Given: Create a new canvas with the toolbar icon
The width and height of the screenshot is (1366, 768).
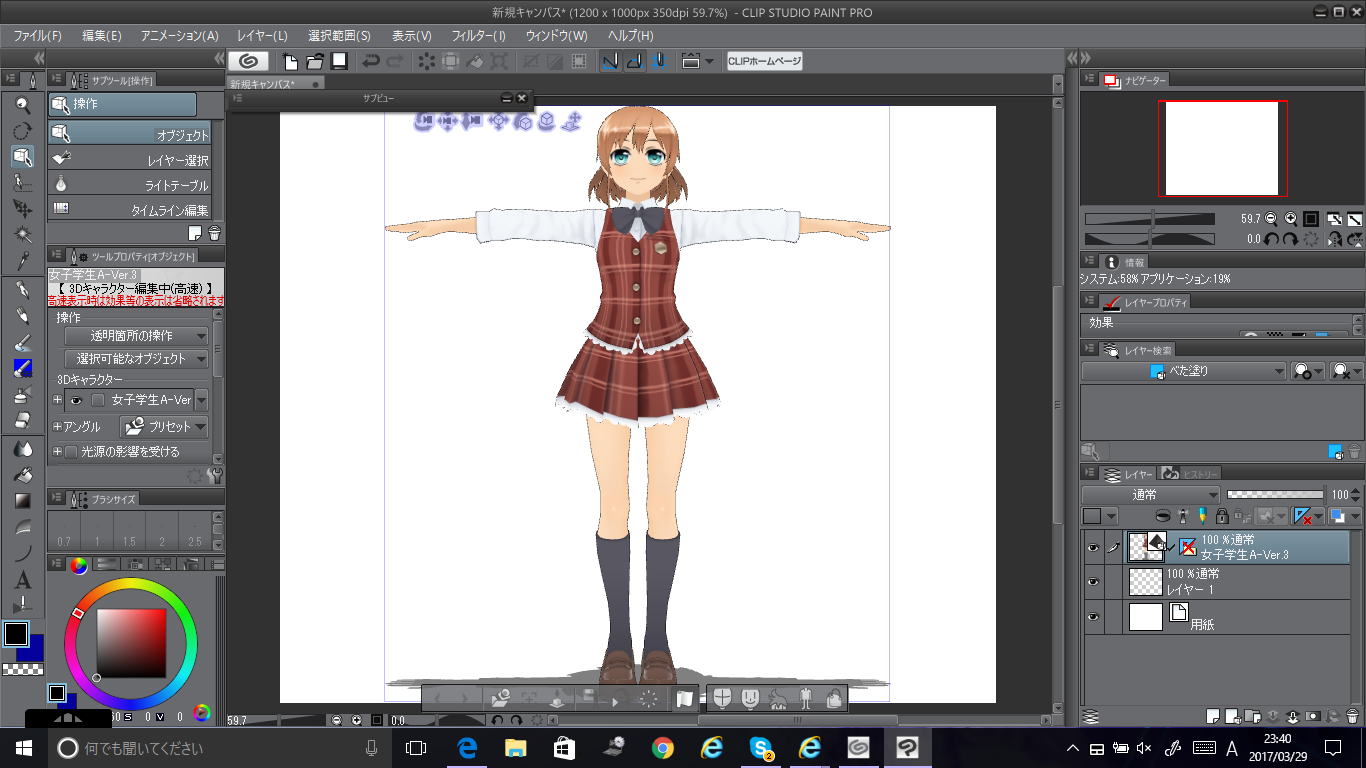Looking at the screenshot, I should [290, 61].
